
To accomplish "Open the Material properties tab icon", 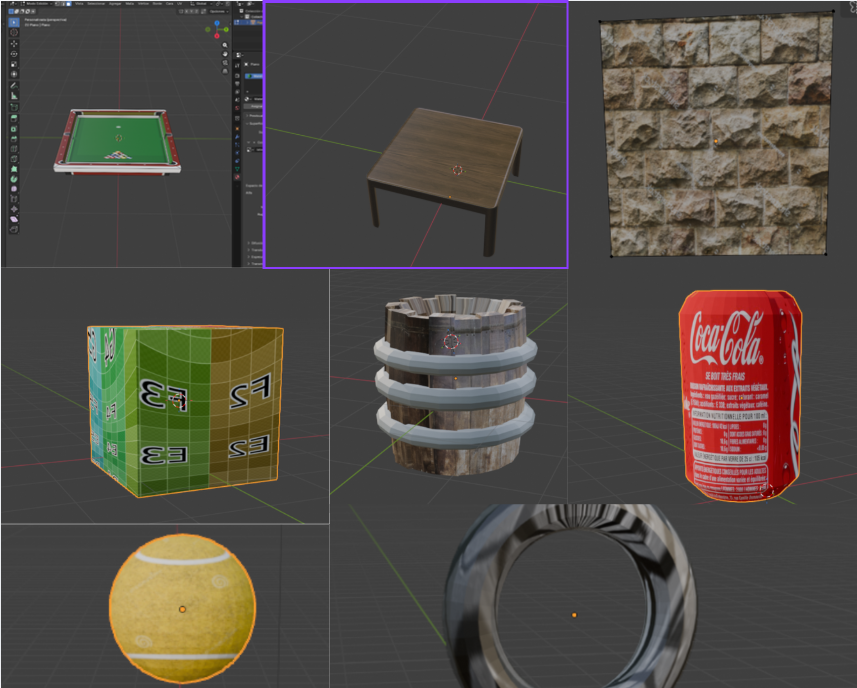I will (237, 177).
